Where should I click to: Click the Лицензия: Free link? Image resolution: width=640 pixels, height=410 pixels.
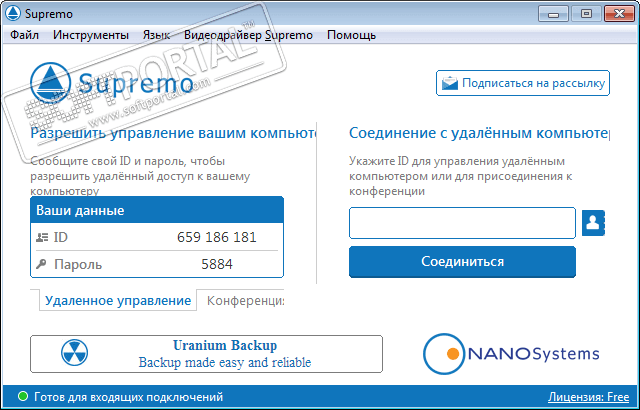589,397
